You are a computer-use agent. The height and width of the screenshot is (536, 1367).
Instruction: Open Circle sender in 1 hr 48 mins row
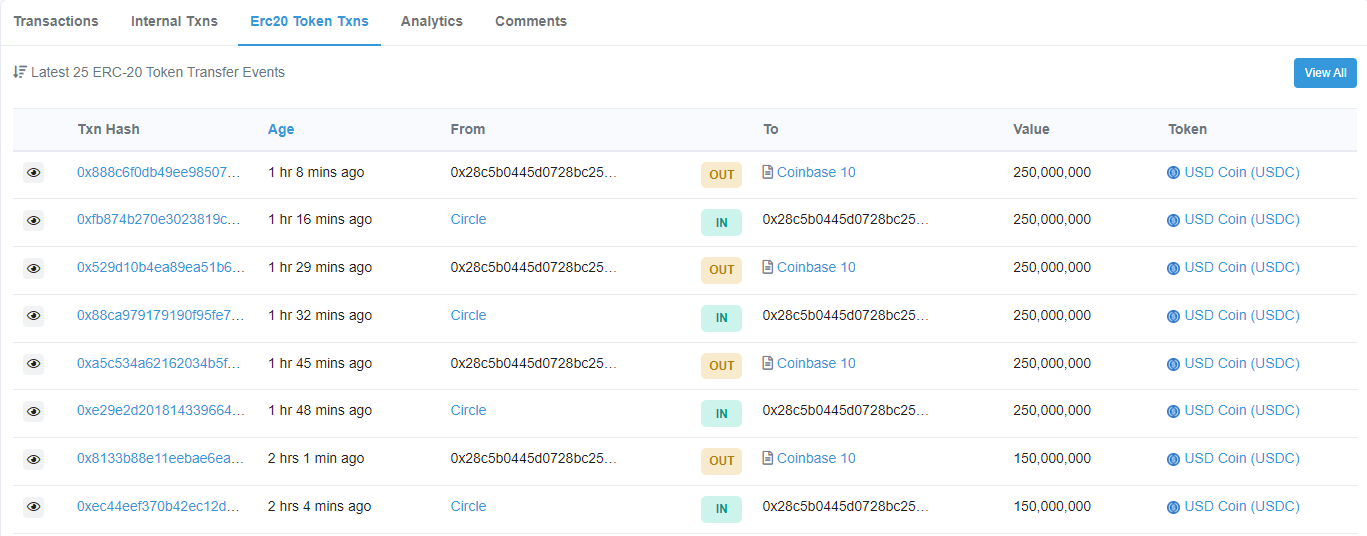468,410
